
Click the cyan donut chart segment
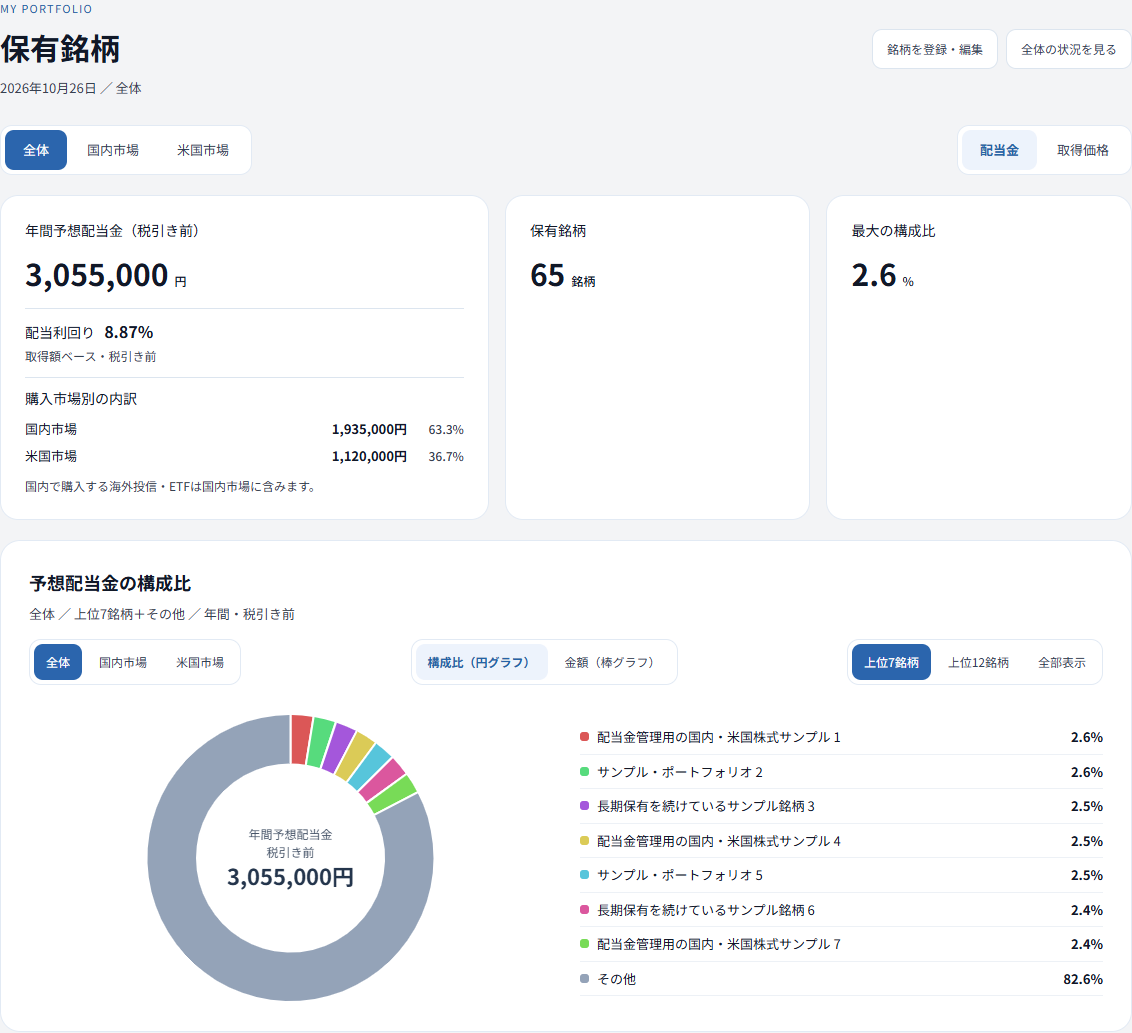pos(370,767)
